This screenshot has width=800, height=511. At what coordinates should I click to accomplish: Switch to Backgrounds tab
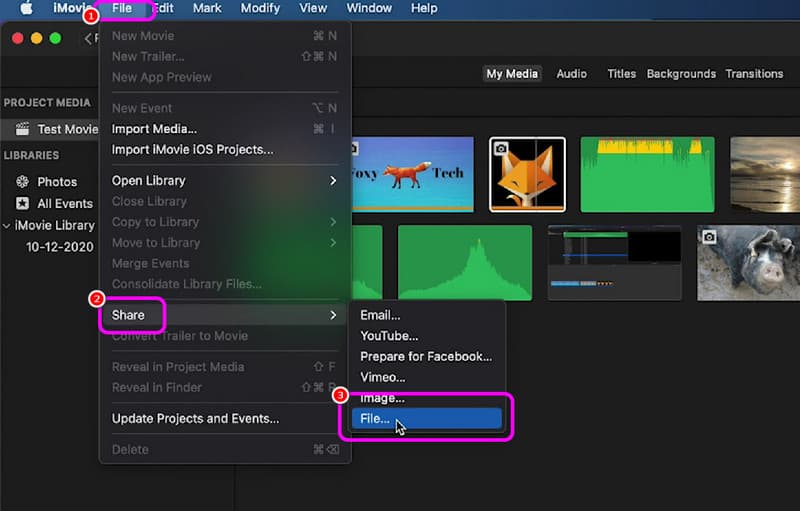tap(681, 74)
